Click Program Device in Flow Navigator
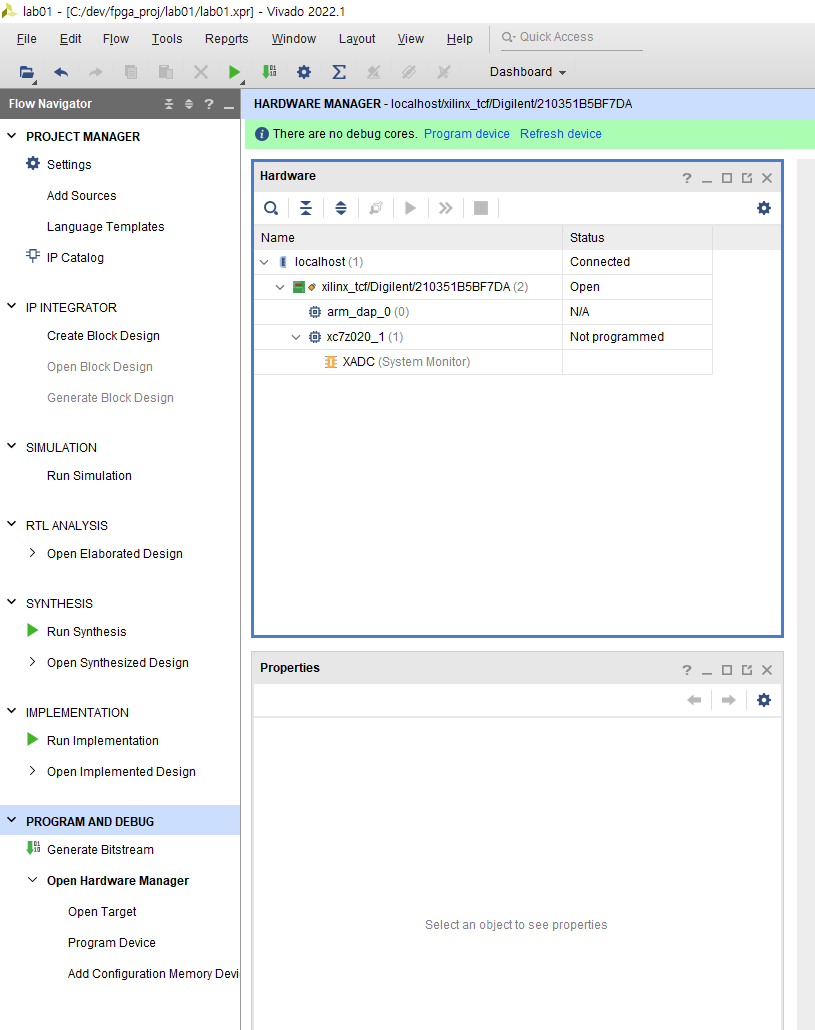 [x=112, y=943]
